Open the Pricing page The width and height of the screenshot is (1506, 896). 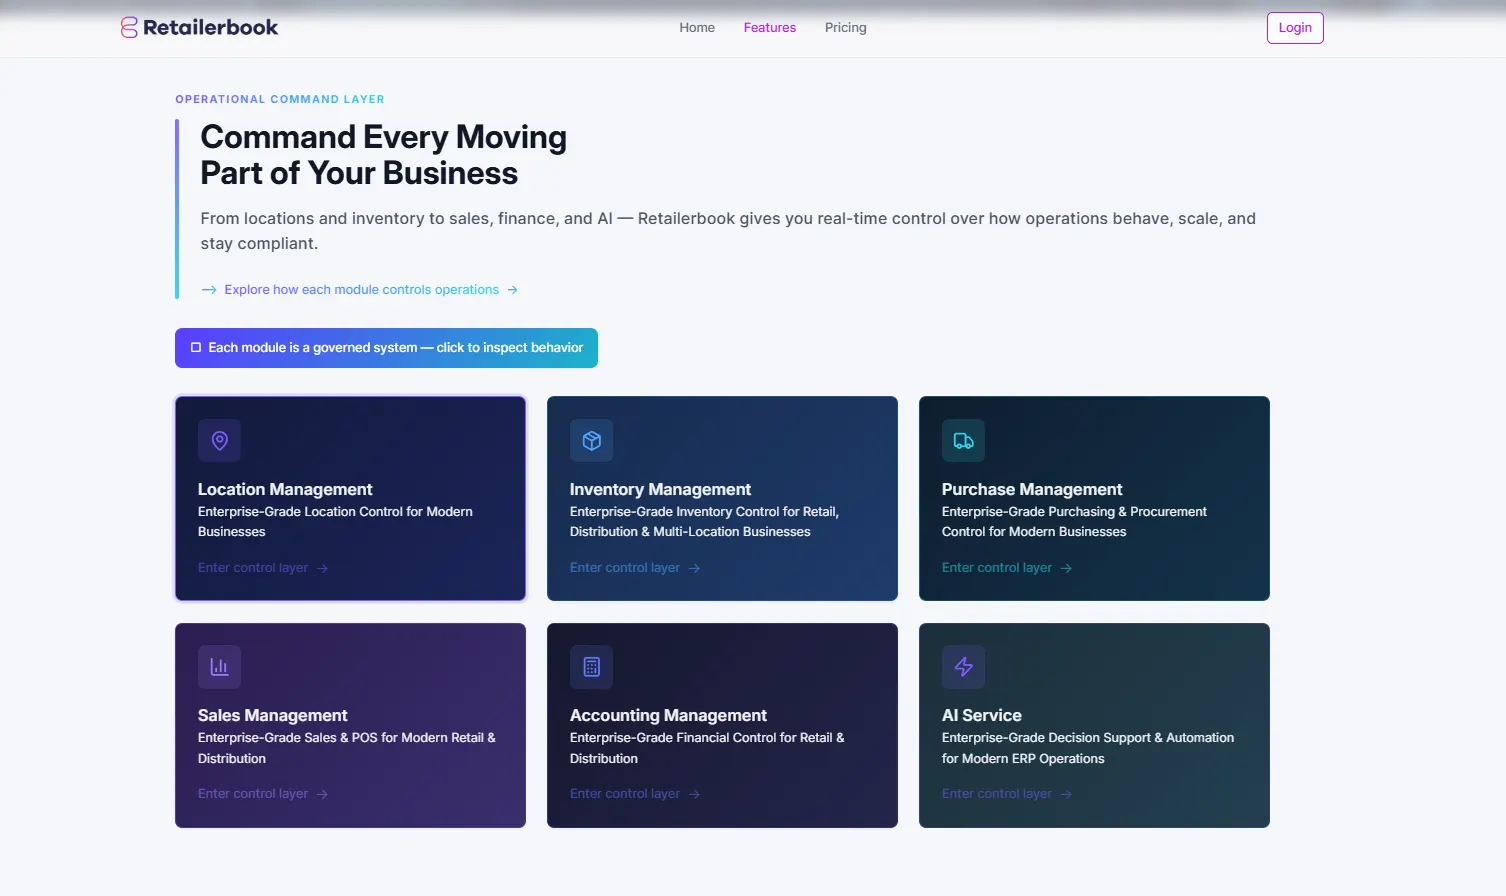coord(846,28)
